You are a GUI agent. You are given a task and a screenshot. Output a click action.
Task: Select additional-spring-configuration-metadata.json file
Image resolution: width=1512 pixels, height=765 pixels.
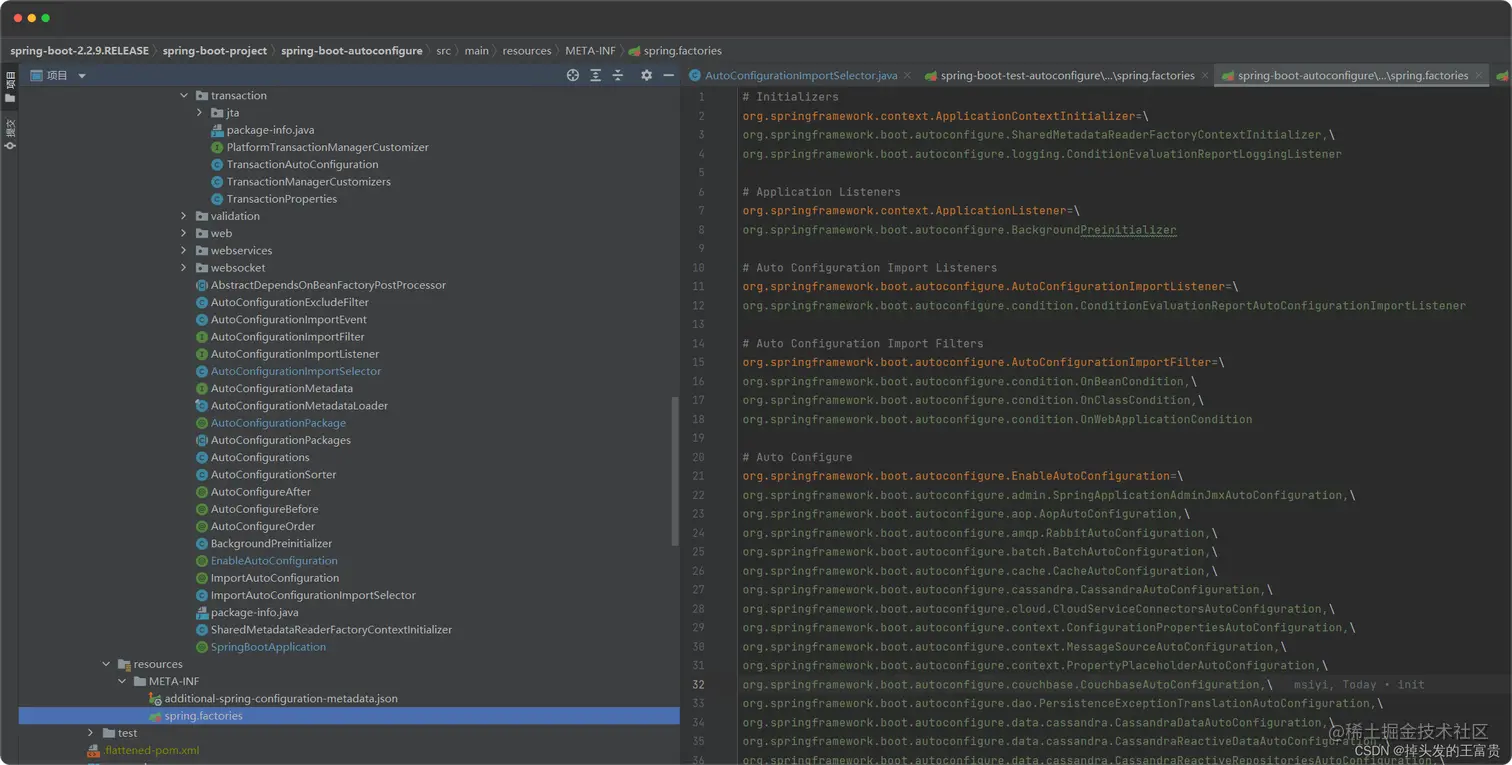pos(281,699)
